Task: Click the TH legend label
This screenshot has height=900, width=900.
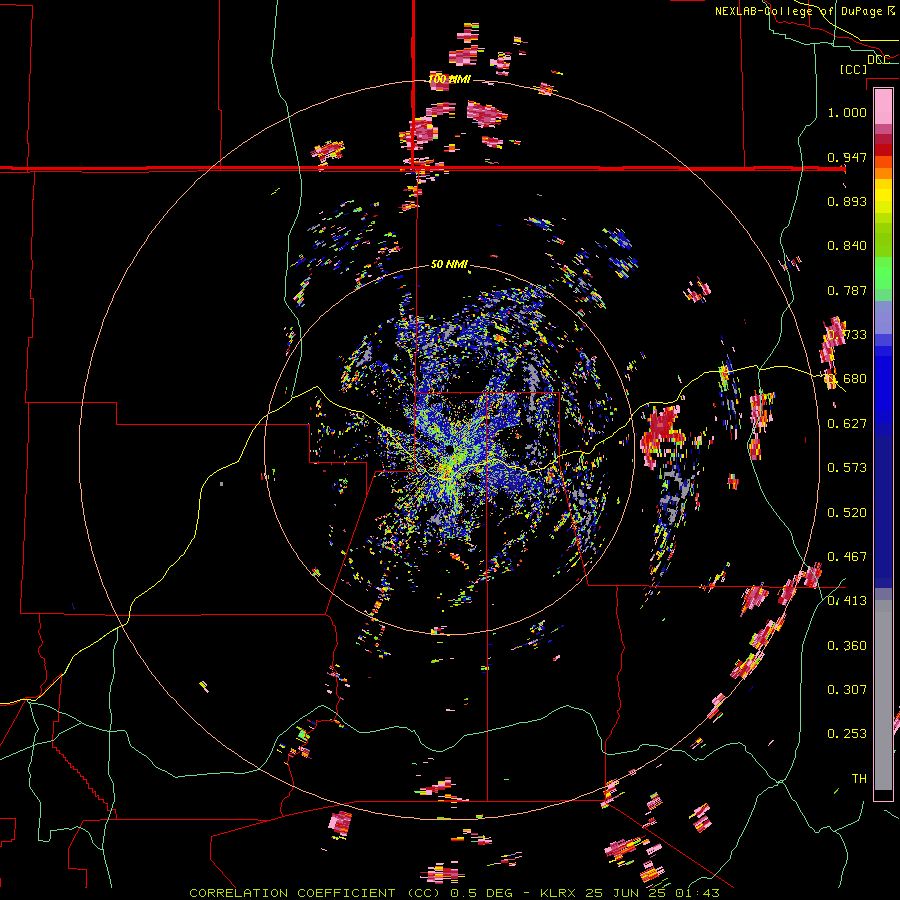Action: pos(859,779)
